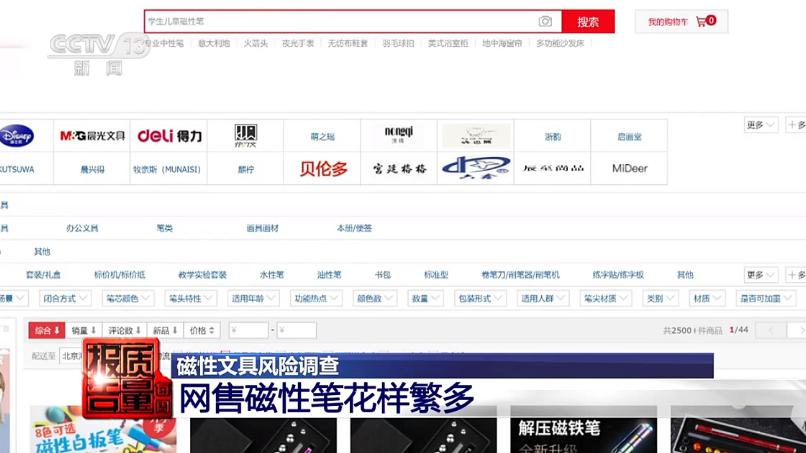The height and width of the screenshot is (453, 806).
Task: Open the 解压磁铁笔 product thumbnail
Action: 584,434
